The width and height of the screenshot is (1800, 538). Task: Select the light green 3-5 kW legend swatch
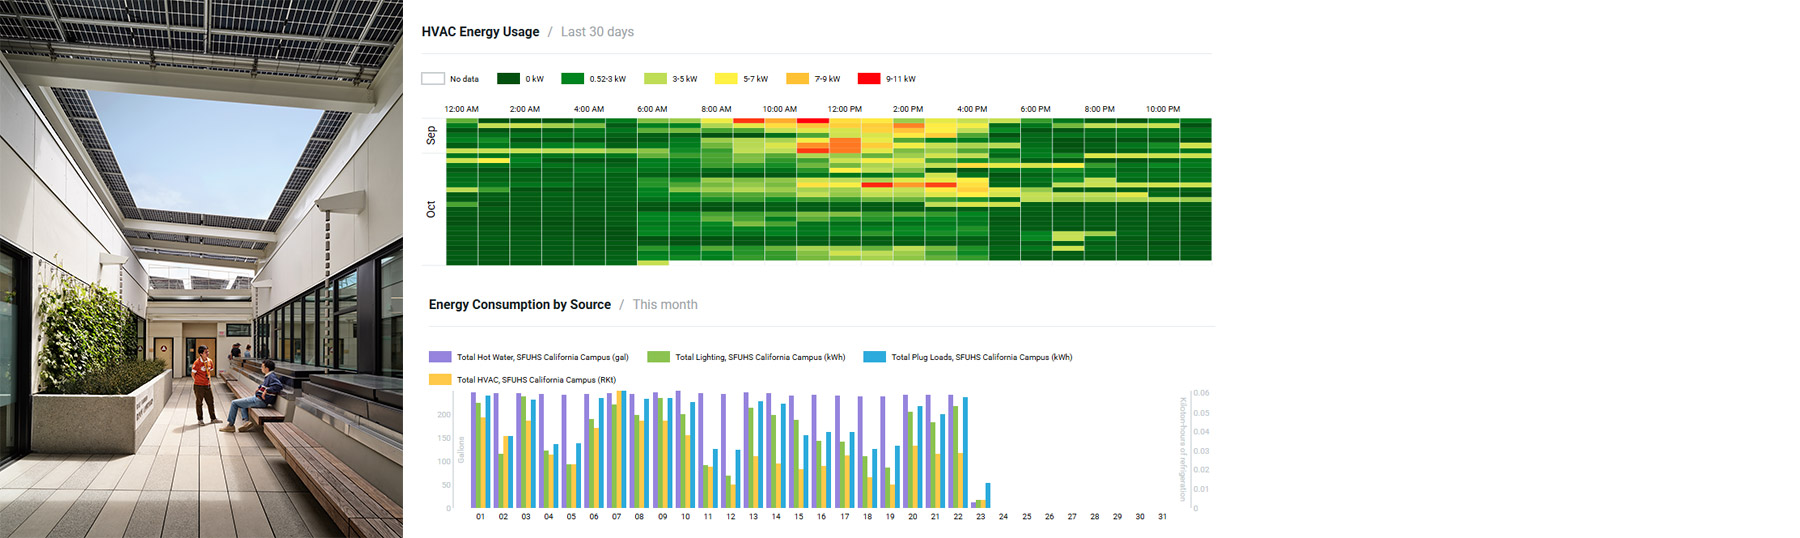(655, 79)
